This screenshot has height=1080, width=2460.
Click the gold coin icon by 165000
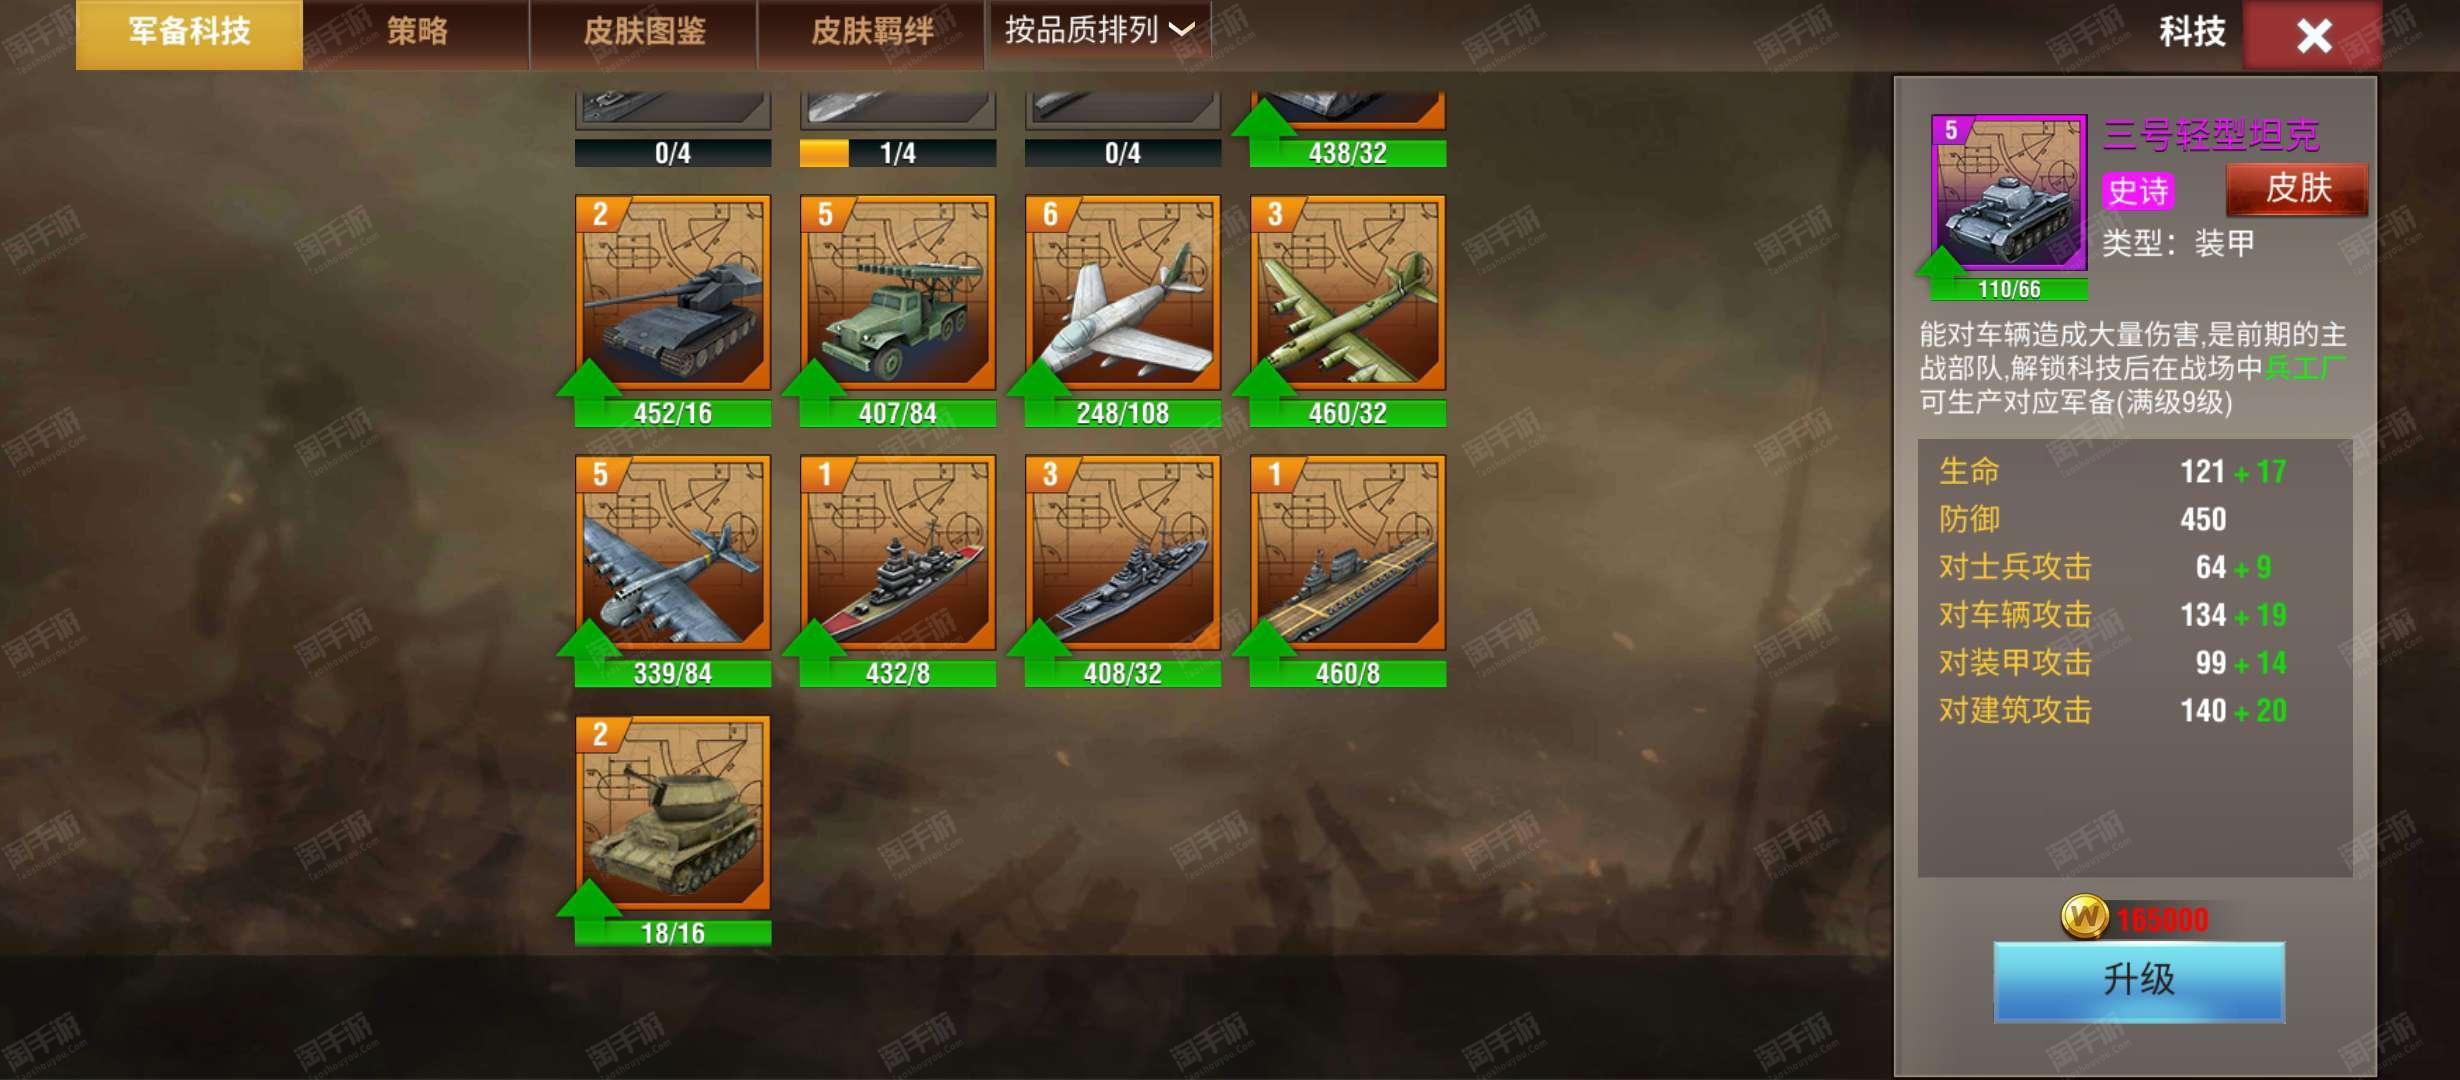(2085, 917)
